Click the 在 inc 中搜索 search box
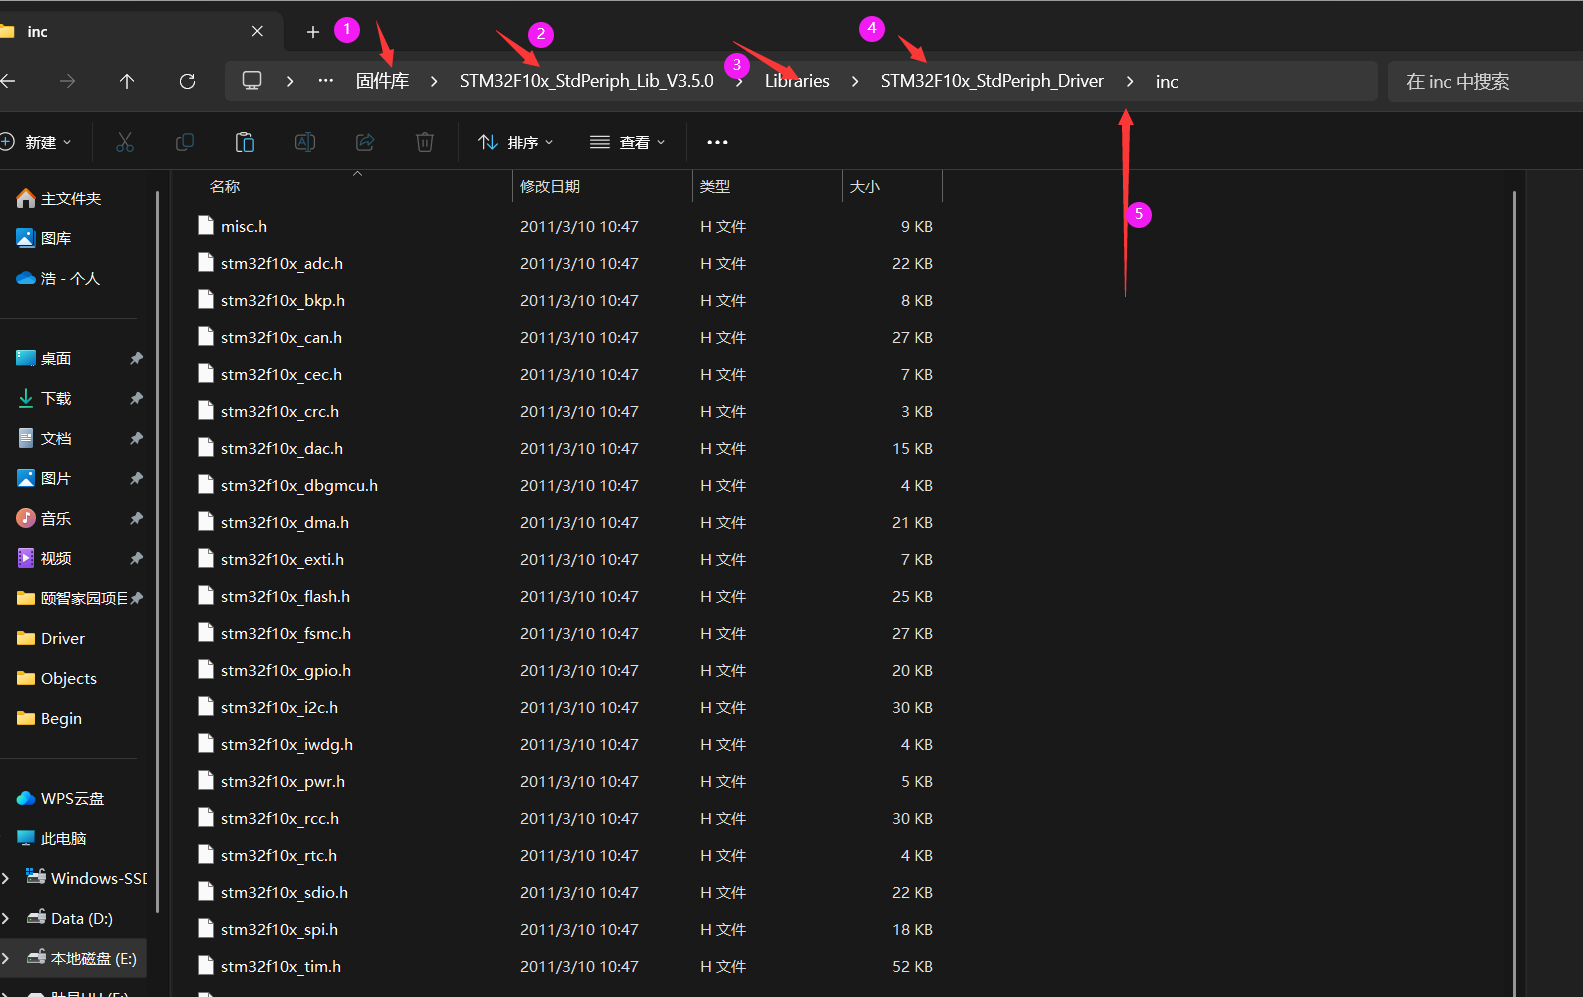Image resolution: width=1583 pixels, height=997 pixels. [x=1485, y=81]
